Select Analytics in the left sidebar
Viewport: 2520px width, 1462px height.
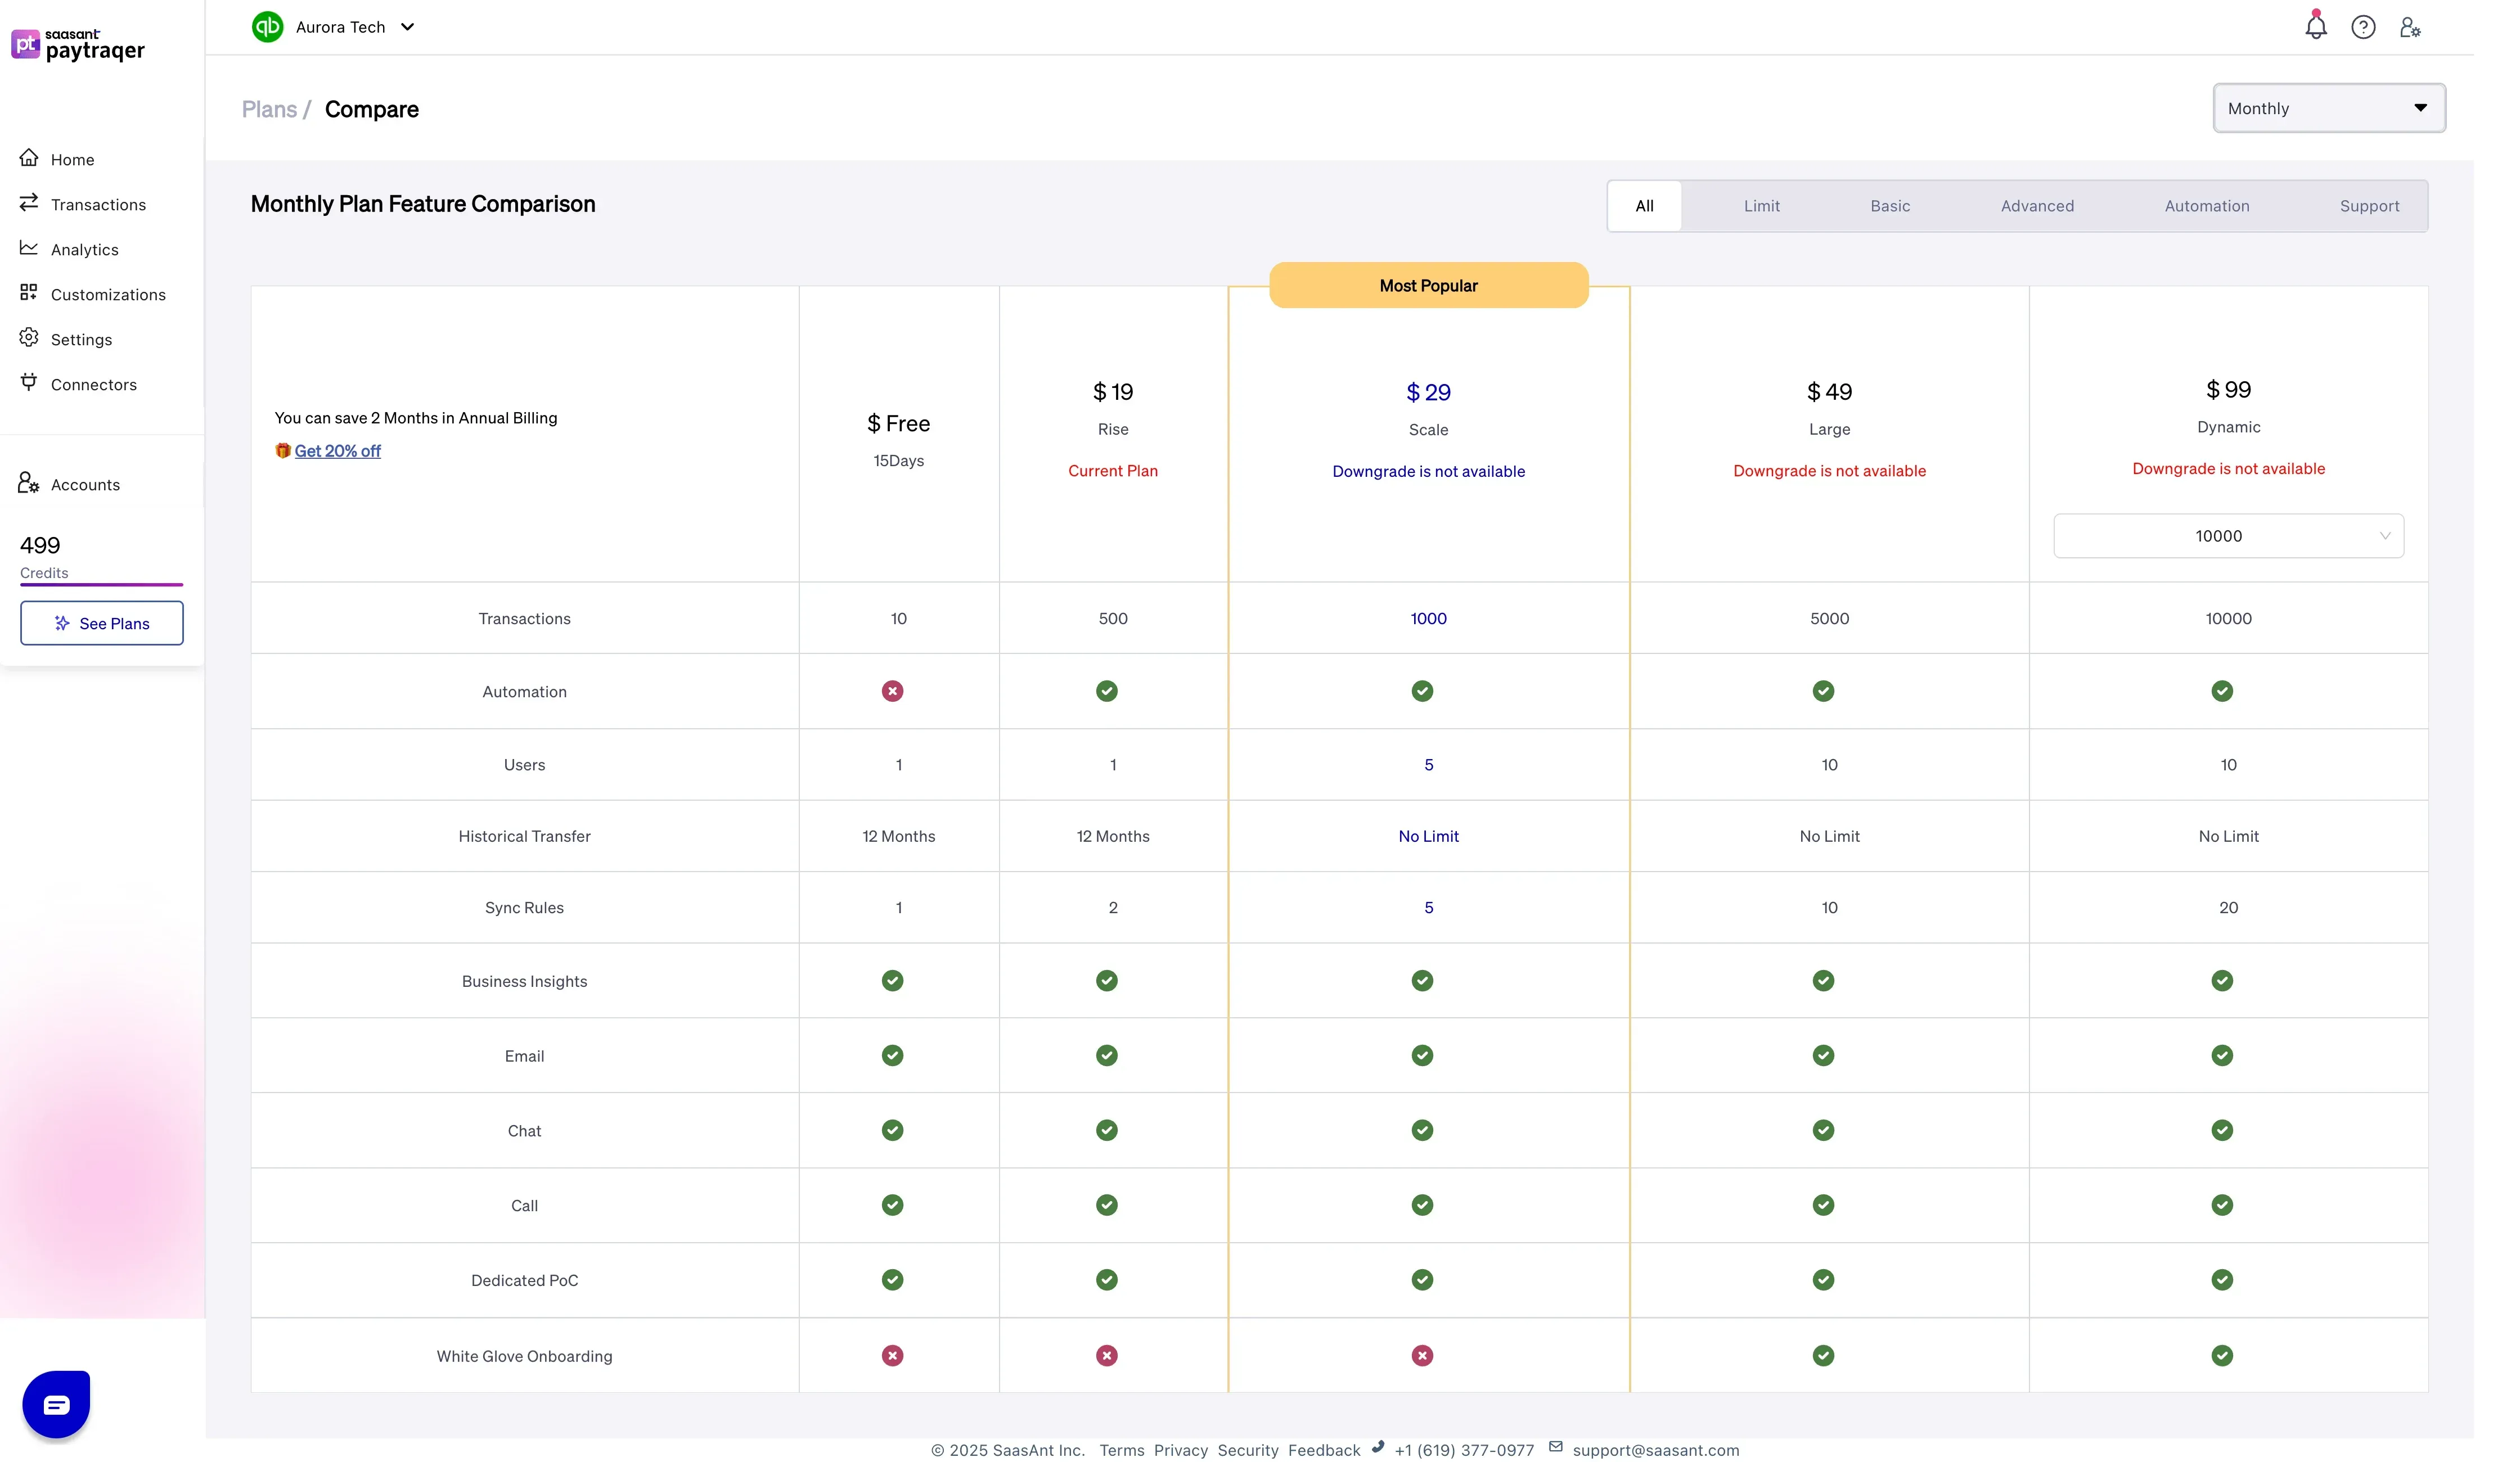(84, 249)
